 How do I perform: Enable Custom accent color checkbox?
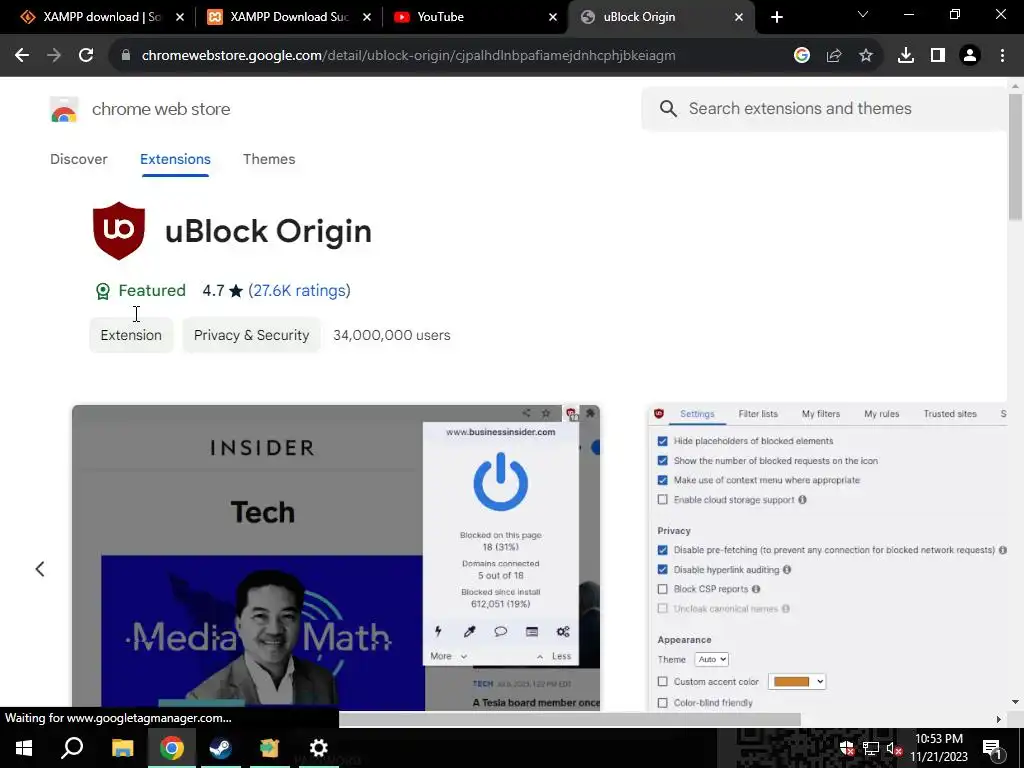pyautogui.click(x=662, y=682)
